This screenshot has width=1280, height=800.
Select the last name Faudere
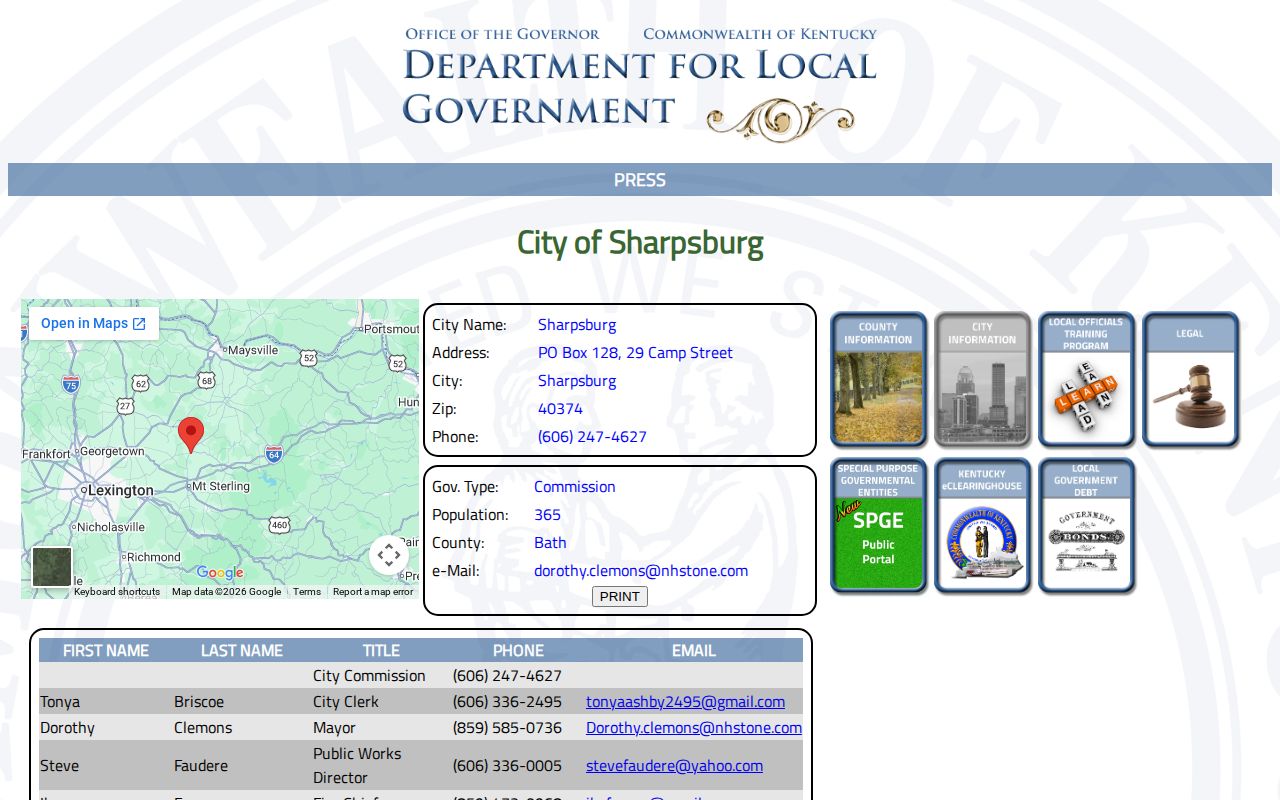[201, 766]
